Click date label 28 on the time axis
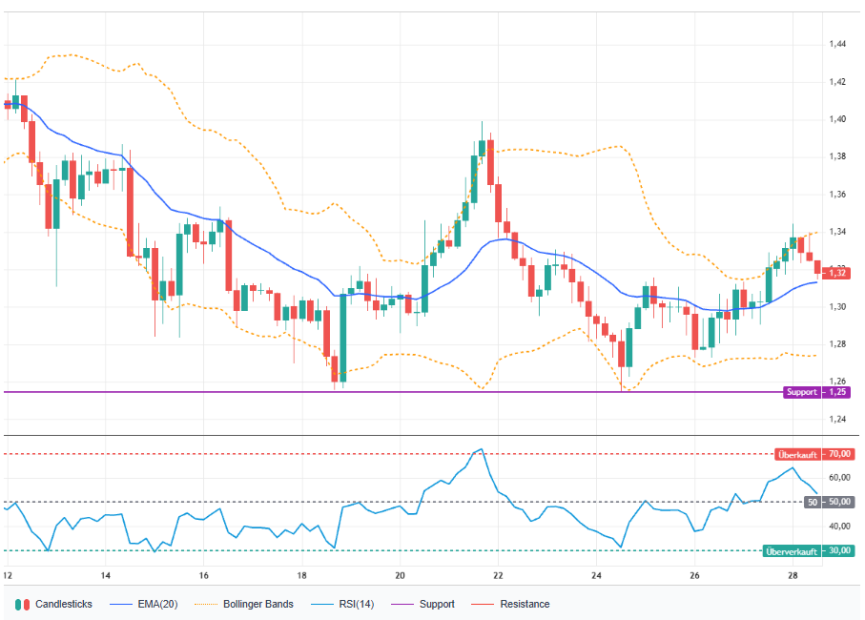Viewport: 865px width, 620px height. 793,575
